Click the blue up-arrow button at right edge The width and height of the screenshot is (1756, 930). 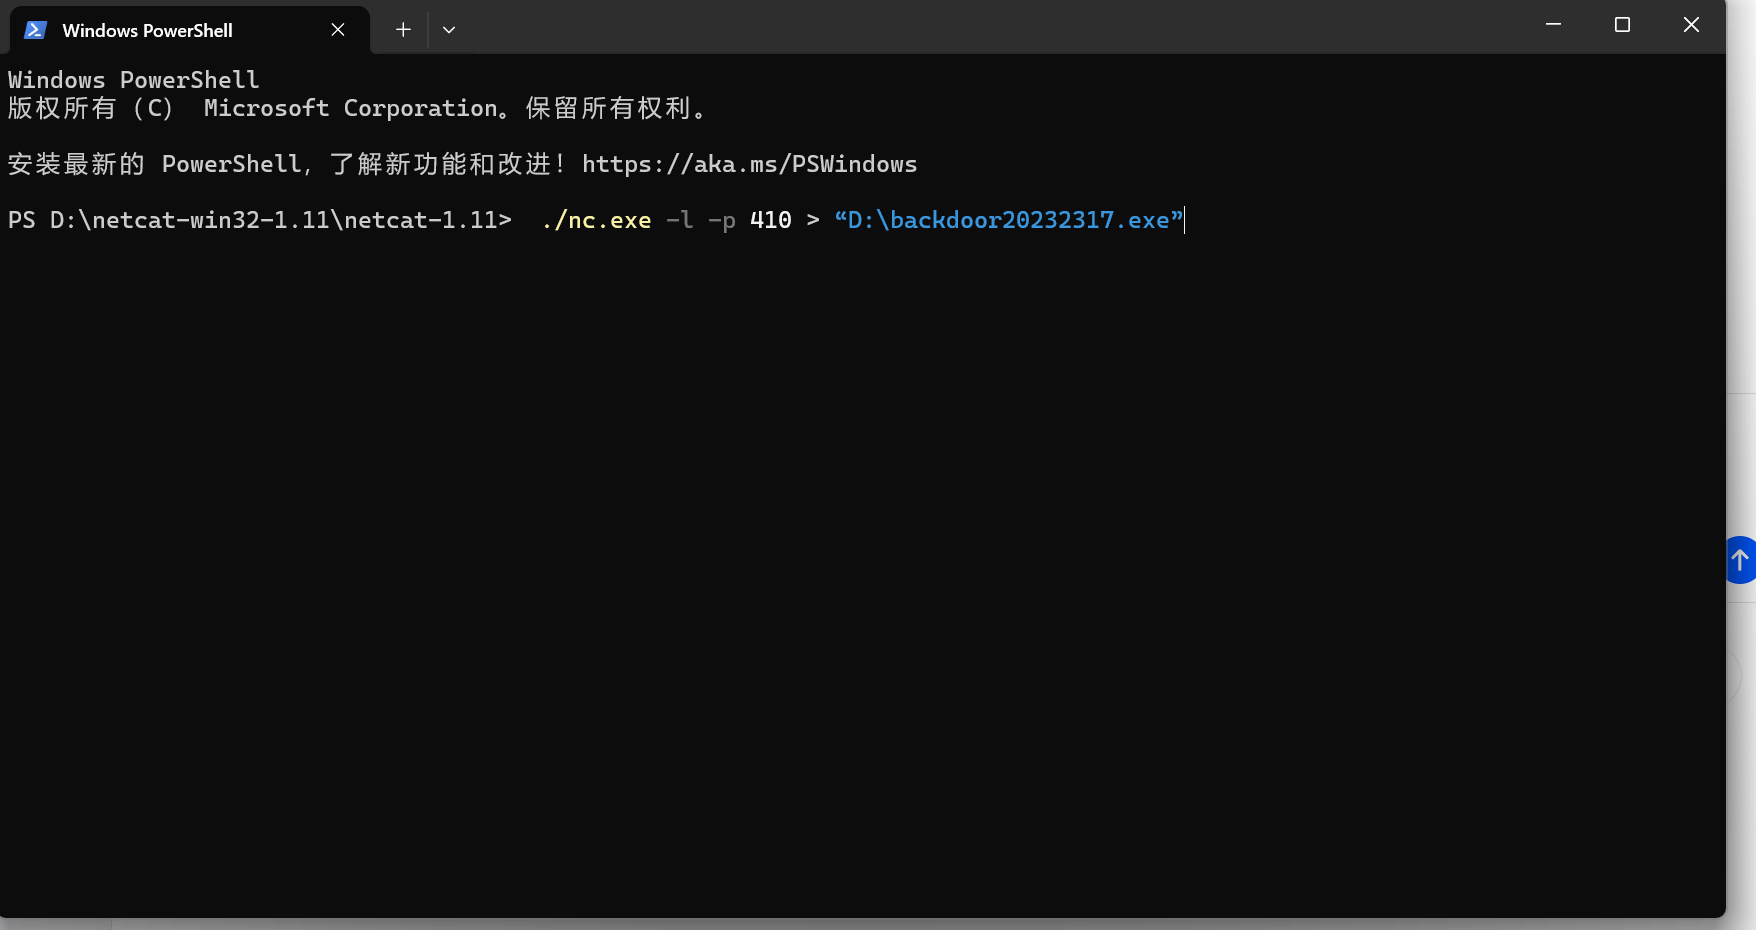click(x=1740, y=560)
